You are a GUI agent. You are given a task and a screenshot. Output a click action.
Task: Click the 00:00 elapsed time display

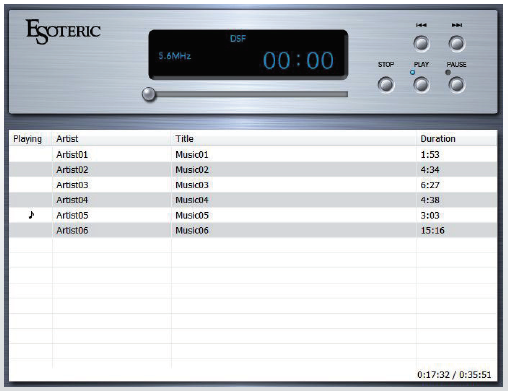298,61
